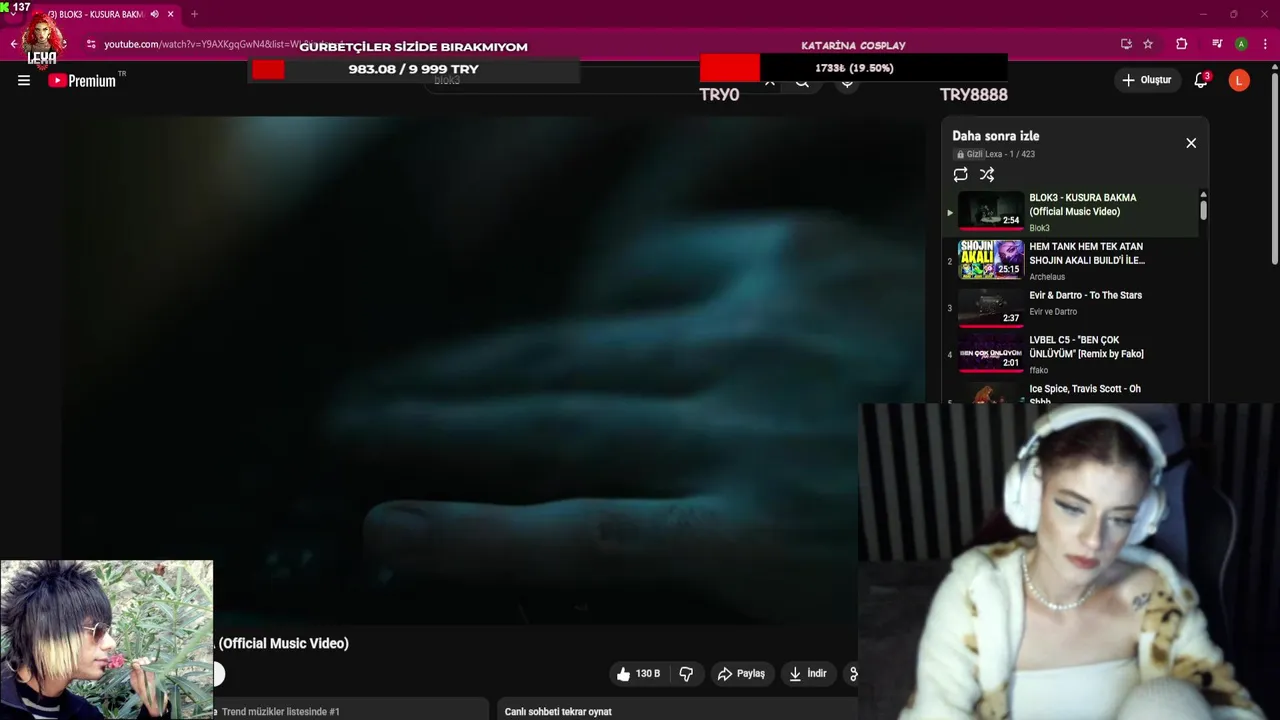Open Evir & Dartro - To The Stars

[1085, 296]
